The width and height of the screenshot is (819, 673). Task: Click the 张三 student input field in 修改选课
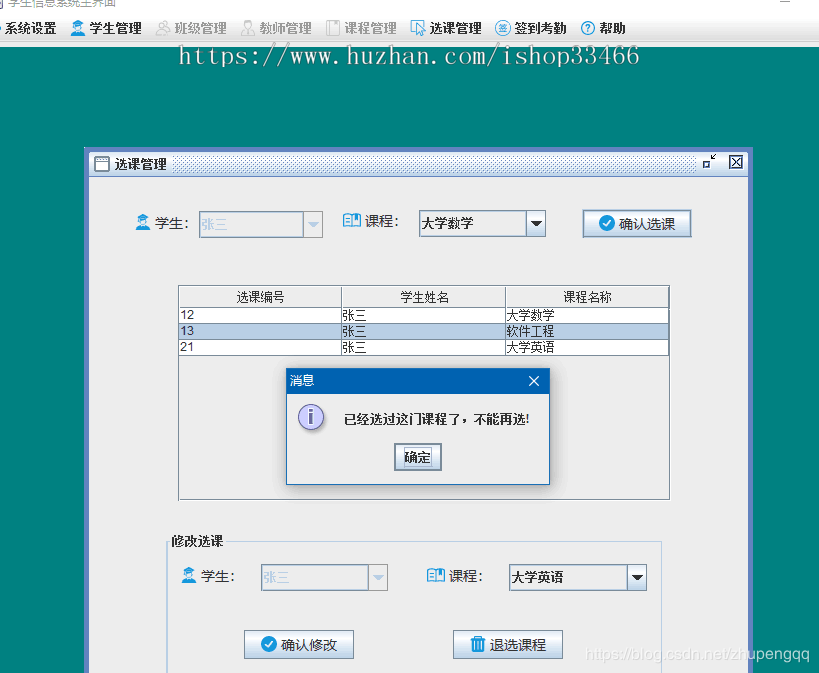coord(315,577)
